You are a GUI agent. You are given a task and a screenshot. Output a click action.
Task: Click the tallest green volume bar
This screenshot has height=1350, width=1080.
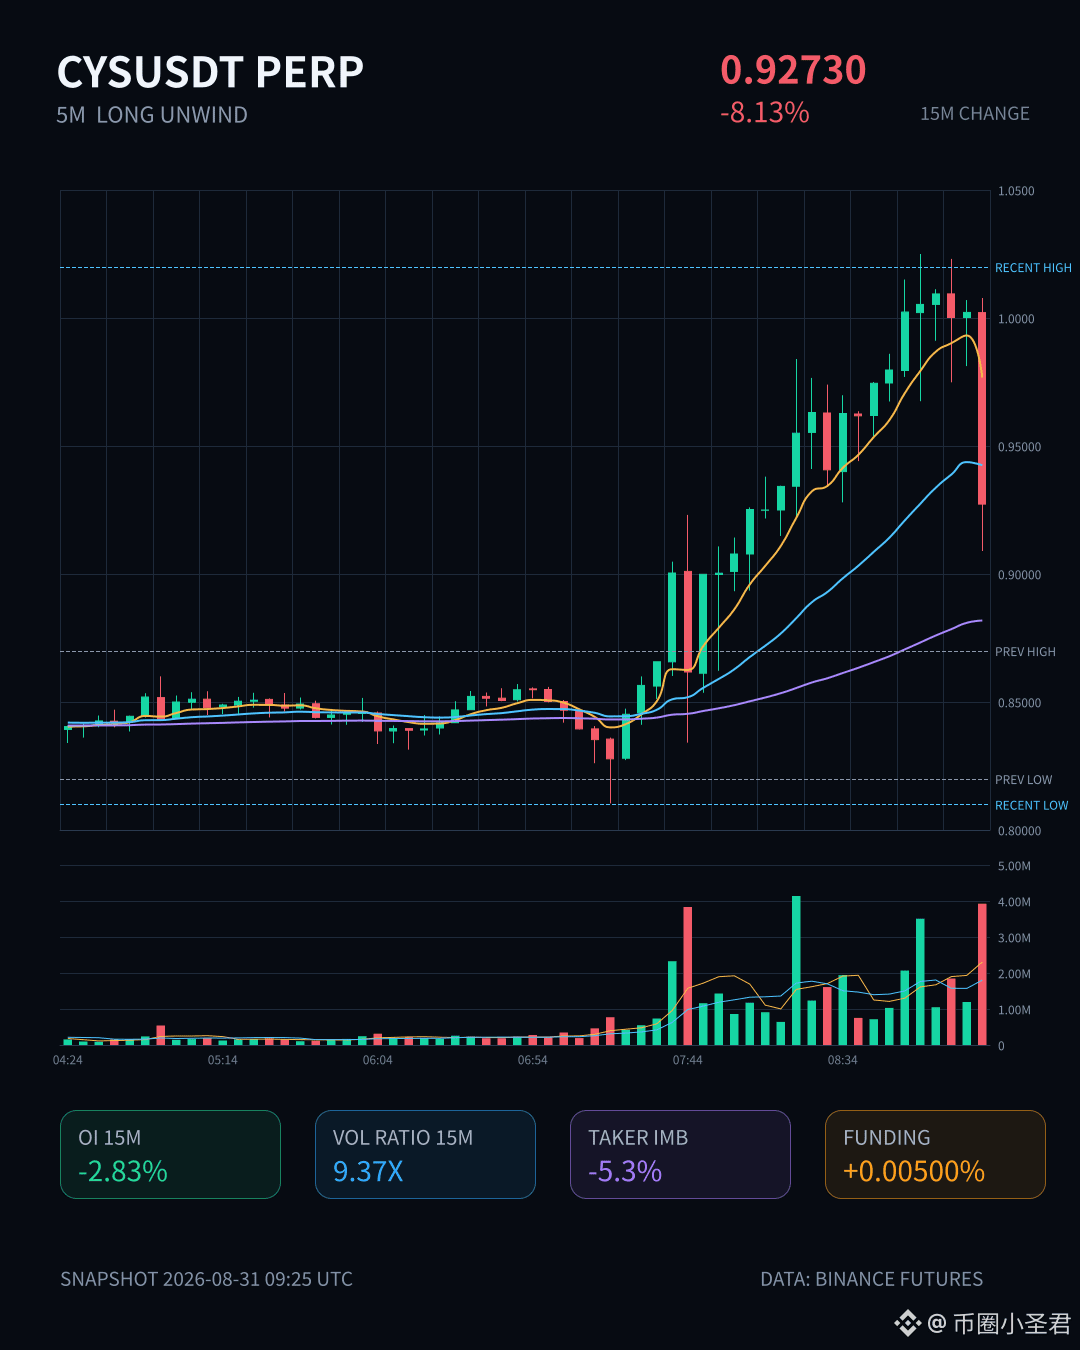tap(796, 970)
